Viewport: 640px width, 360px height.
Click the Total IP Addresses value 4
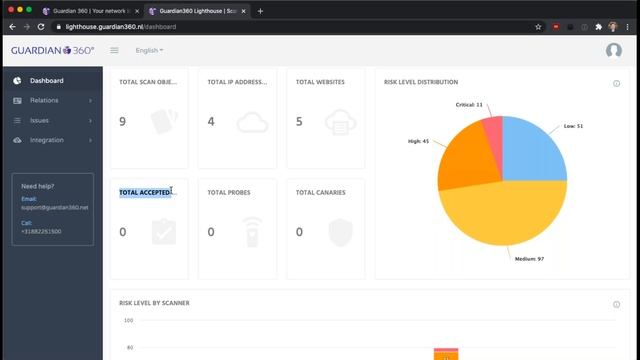tap(211, 121)
